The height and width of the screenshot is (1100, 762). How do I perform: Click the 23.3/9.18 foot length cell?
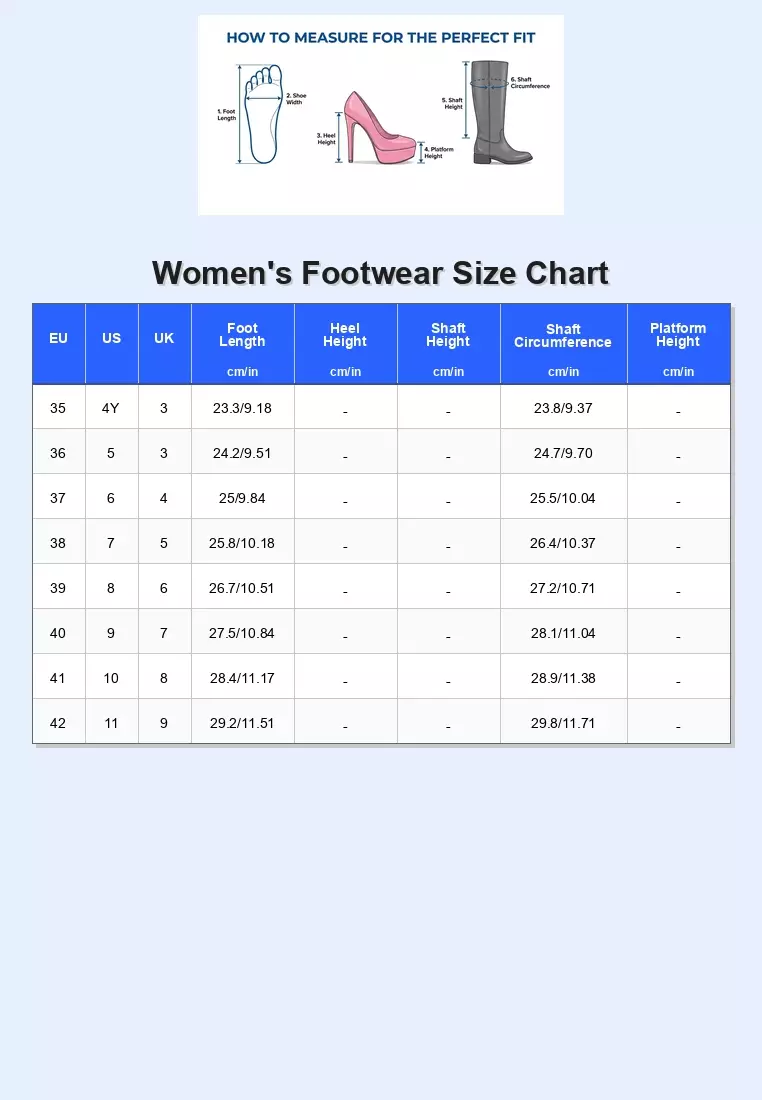point(242,408)
